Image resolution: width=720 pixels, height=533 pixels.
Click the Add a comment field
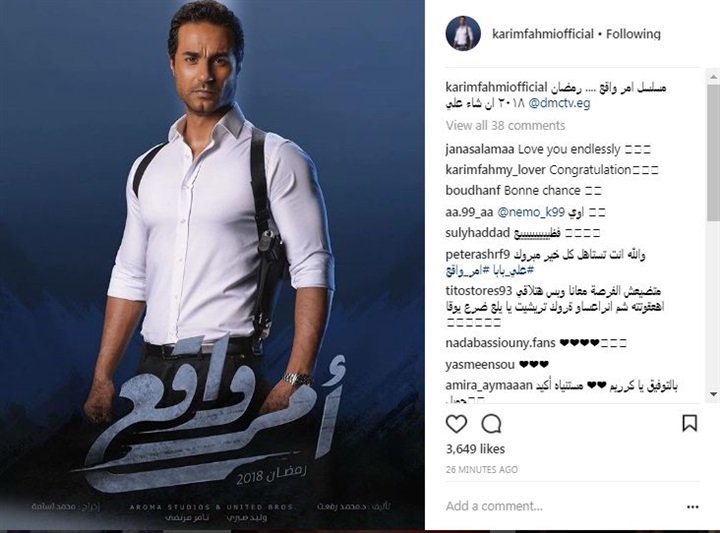pyautogui.click(x=562, y=506)
